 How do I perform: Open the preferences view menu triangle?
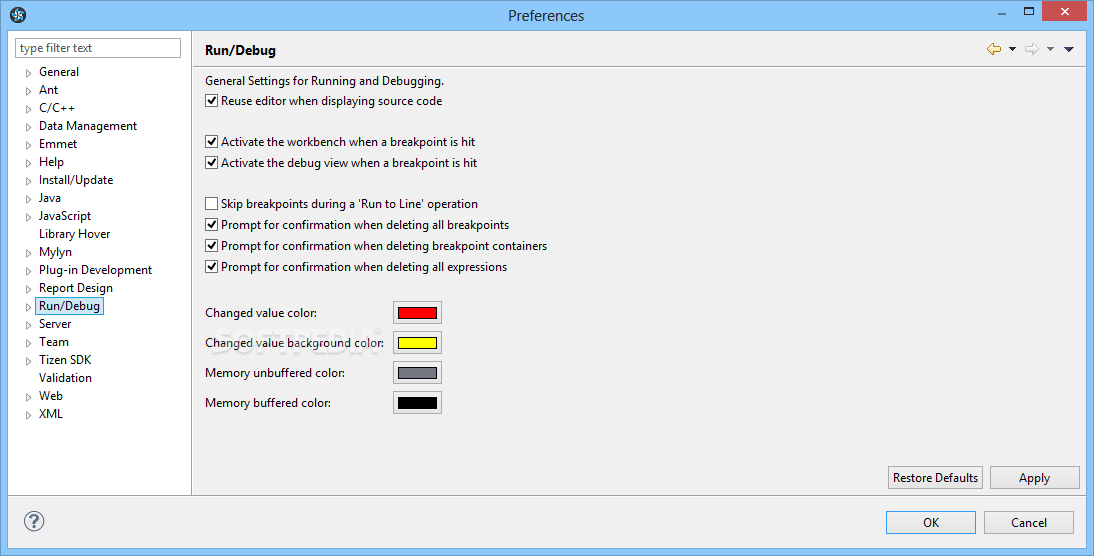tap(1068, 49)
